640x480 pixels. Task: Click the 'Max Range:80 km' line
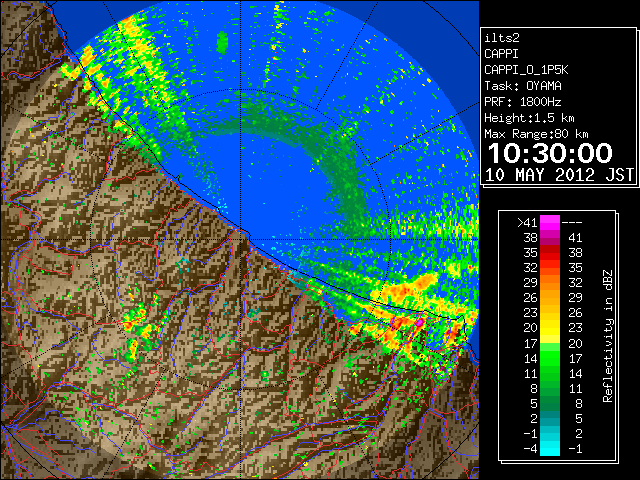pos(536,134)
